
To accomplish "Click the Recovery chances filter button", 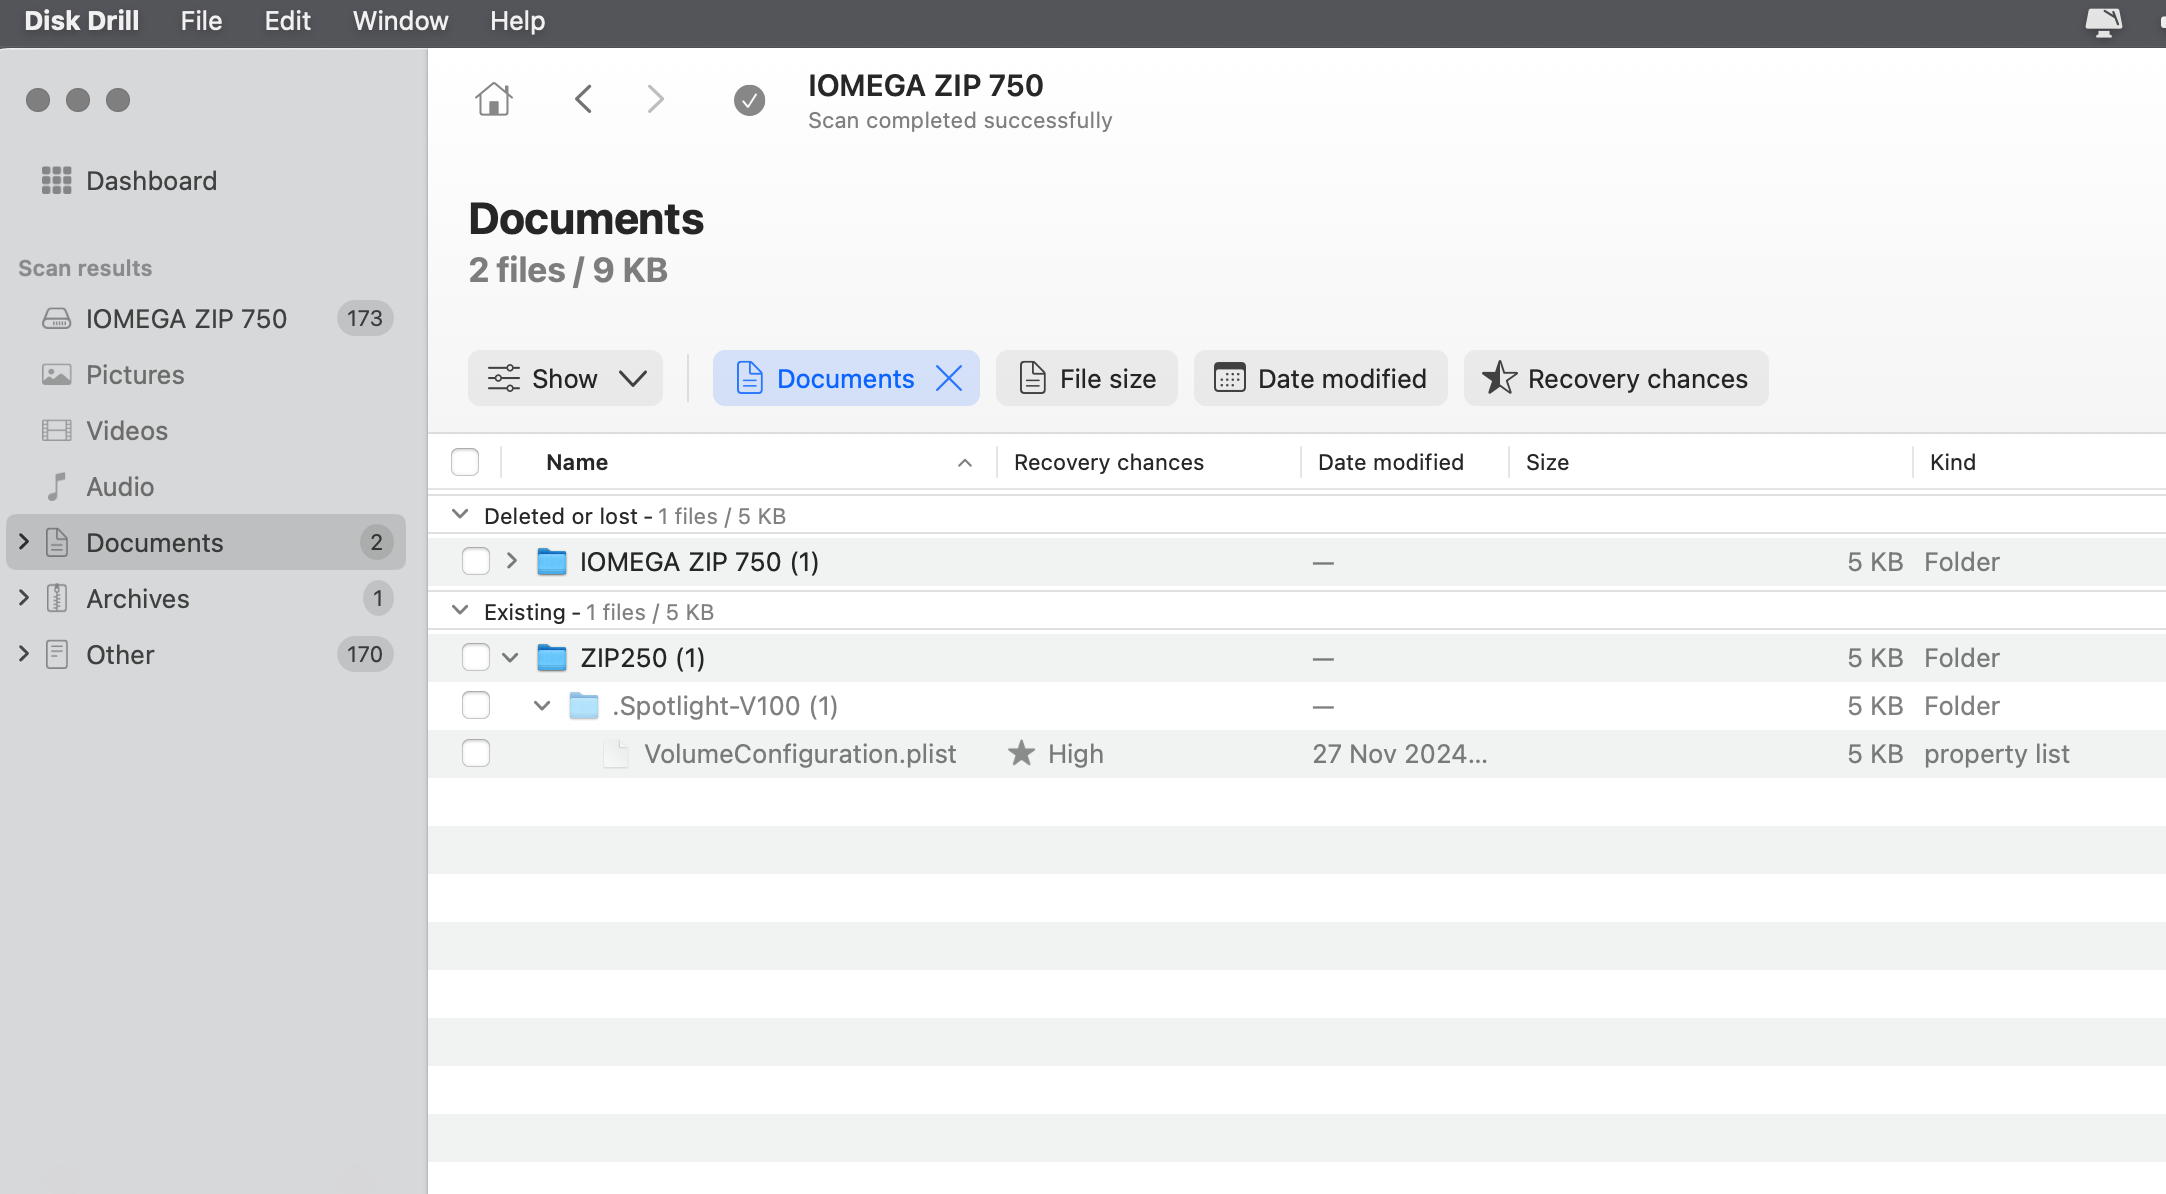I will (x=1615, y=378).
